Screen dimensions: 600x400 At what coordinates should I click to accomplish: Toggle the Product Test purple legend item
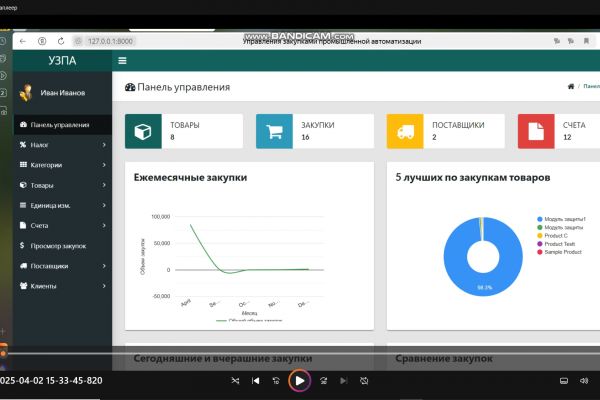(x=556, y=244)
